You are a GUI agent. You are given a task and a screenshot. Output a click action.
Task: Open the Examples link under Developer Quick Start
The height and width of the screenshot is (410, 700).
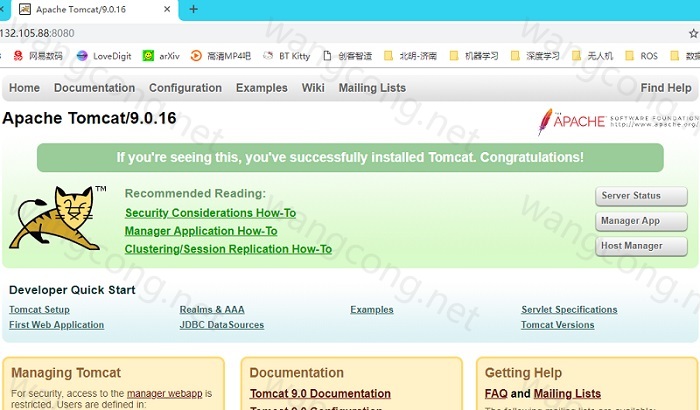[x=371, y=310]
